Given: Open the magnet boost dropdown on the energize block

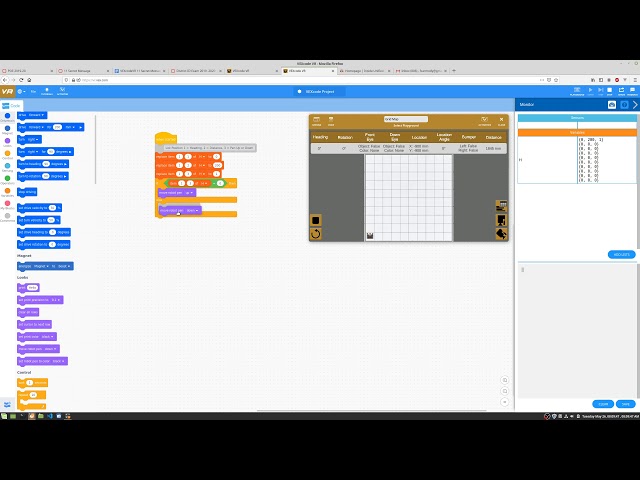Looking at the screenshot, I should click(64, 266).
